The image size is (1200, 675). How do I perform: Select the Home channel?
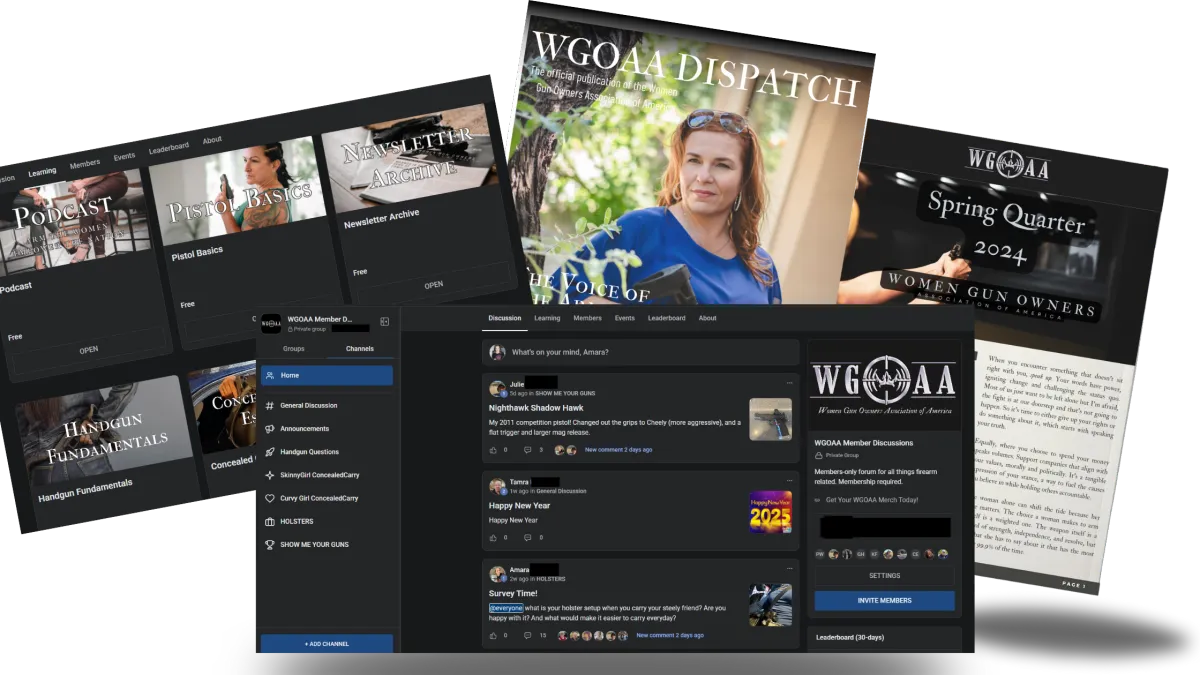tap(327, 375)
